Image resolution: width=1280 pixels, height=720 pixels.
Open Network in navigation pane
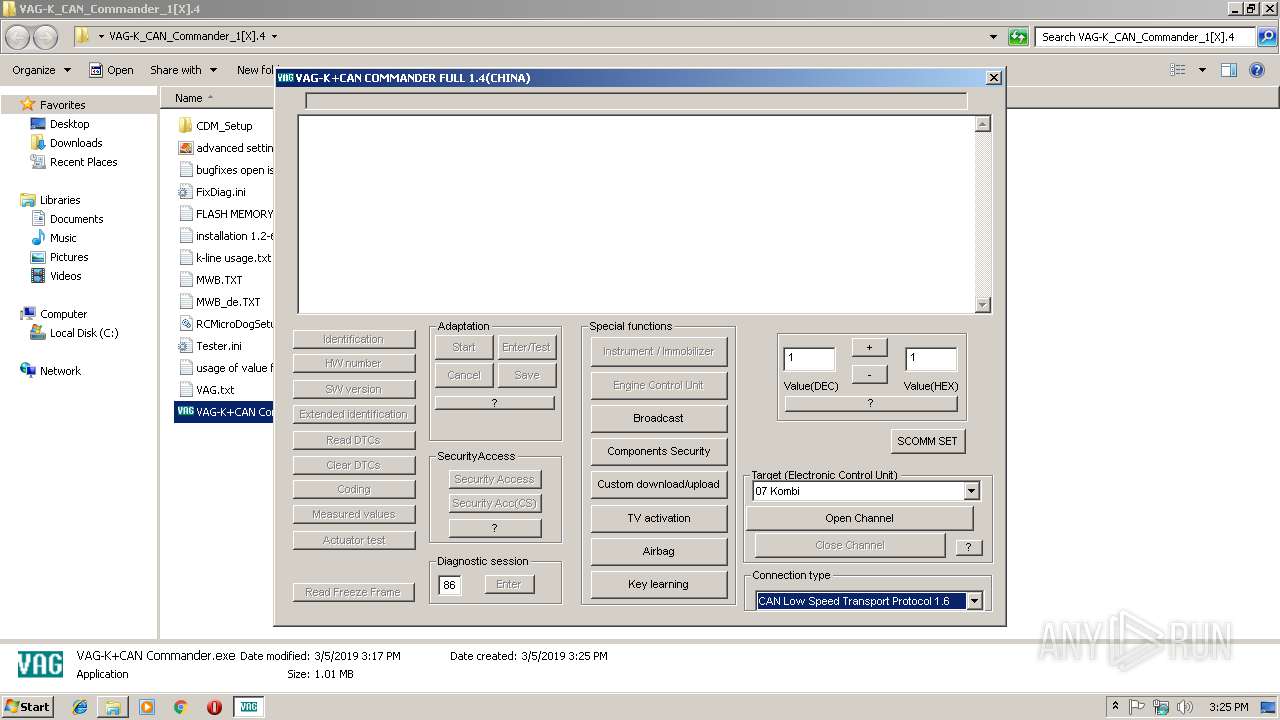[60, 371]
